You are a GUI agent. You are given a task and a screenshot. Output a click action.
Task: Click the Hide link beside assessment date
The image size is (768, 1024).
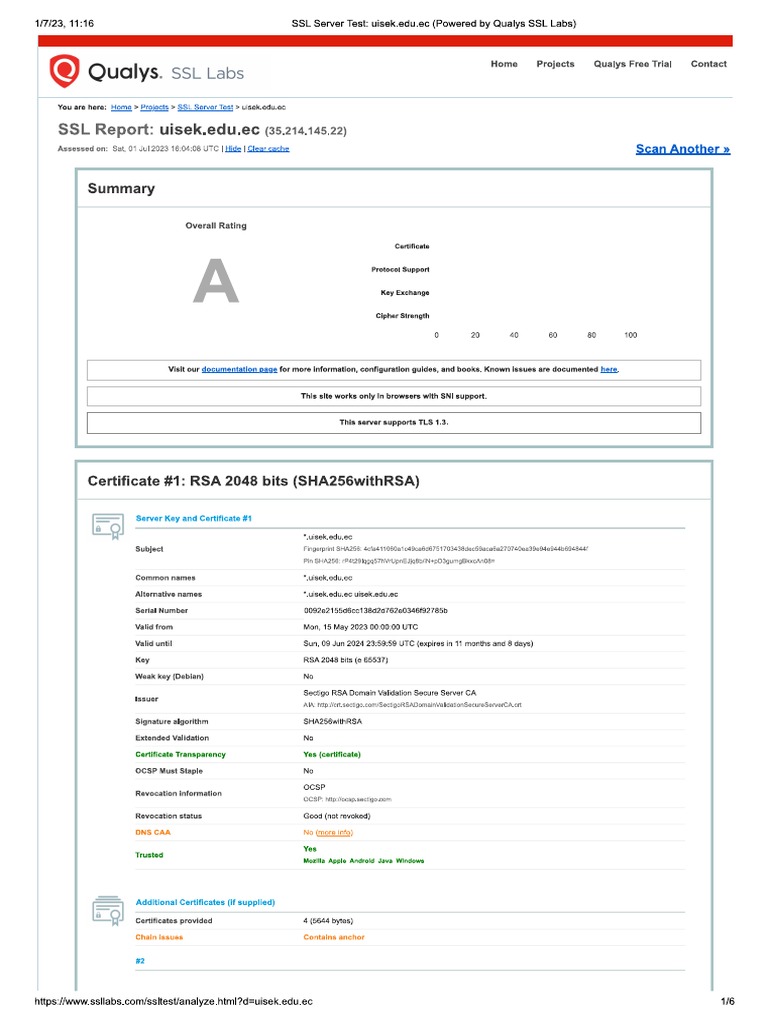coord(233,148)
